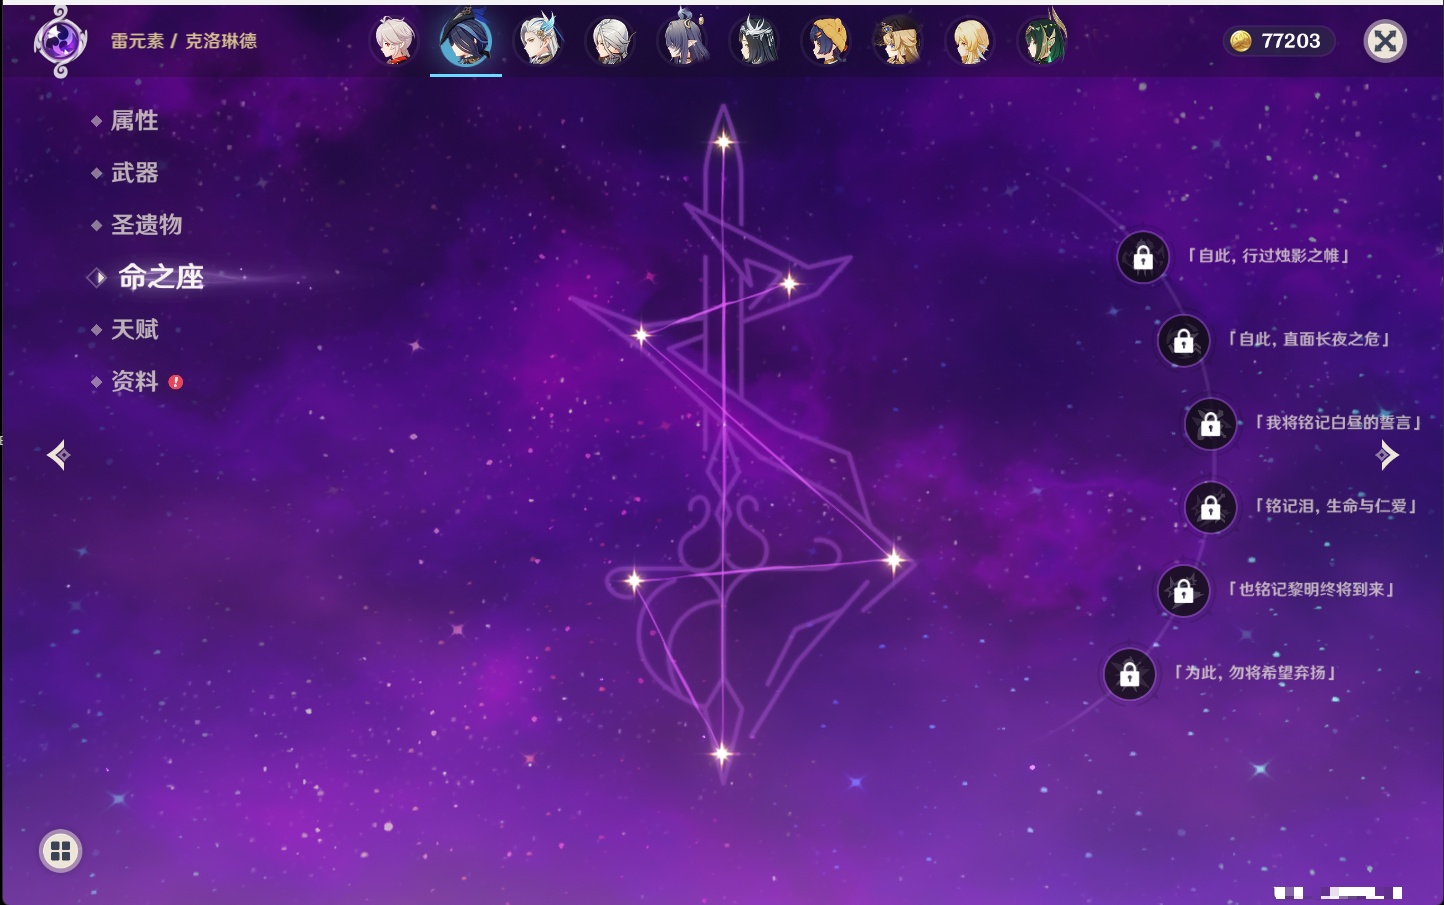This screenshot has height=905, width=1444.
Task: Select the dark-haired character with white crown
Action: pyautogui.click(x=755, y=42)
